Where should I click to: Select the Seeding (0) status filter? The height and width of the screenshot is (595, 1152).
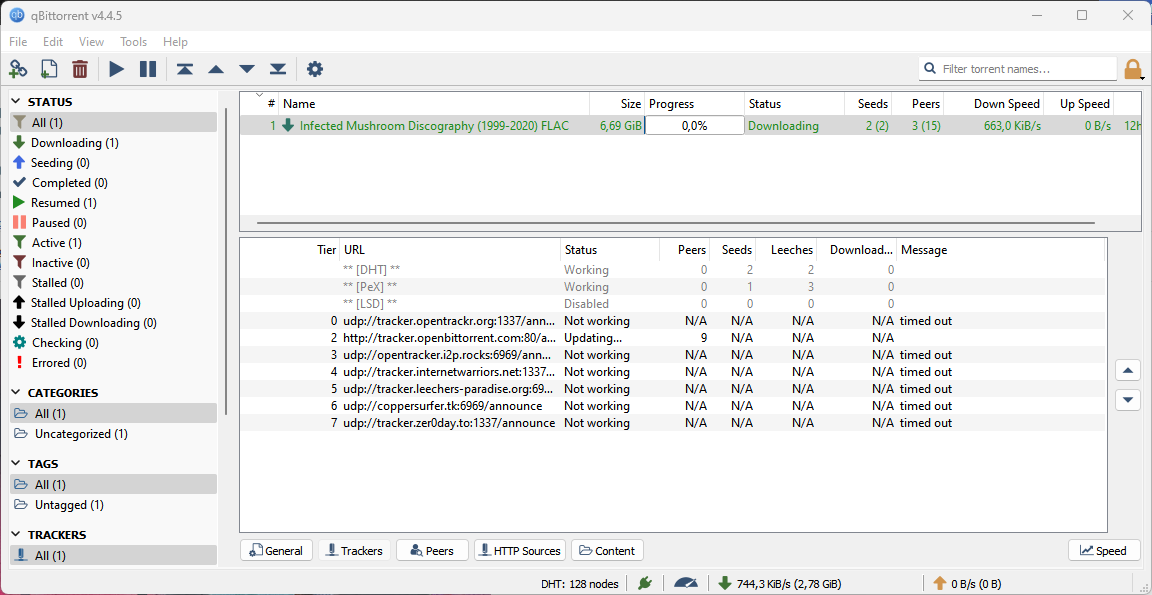114,162
